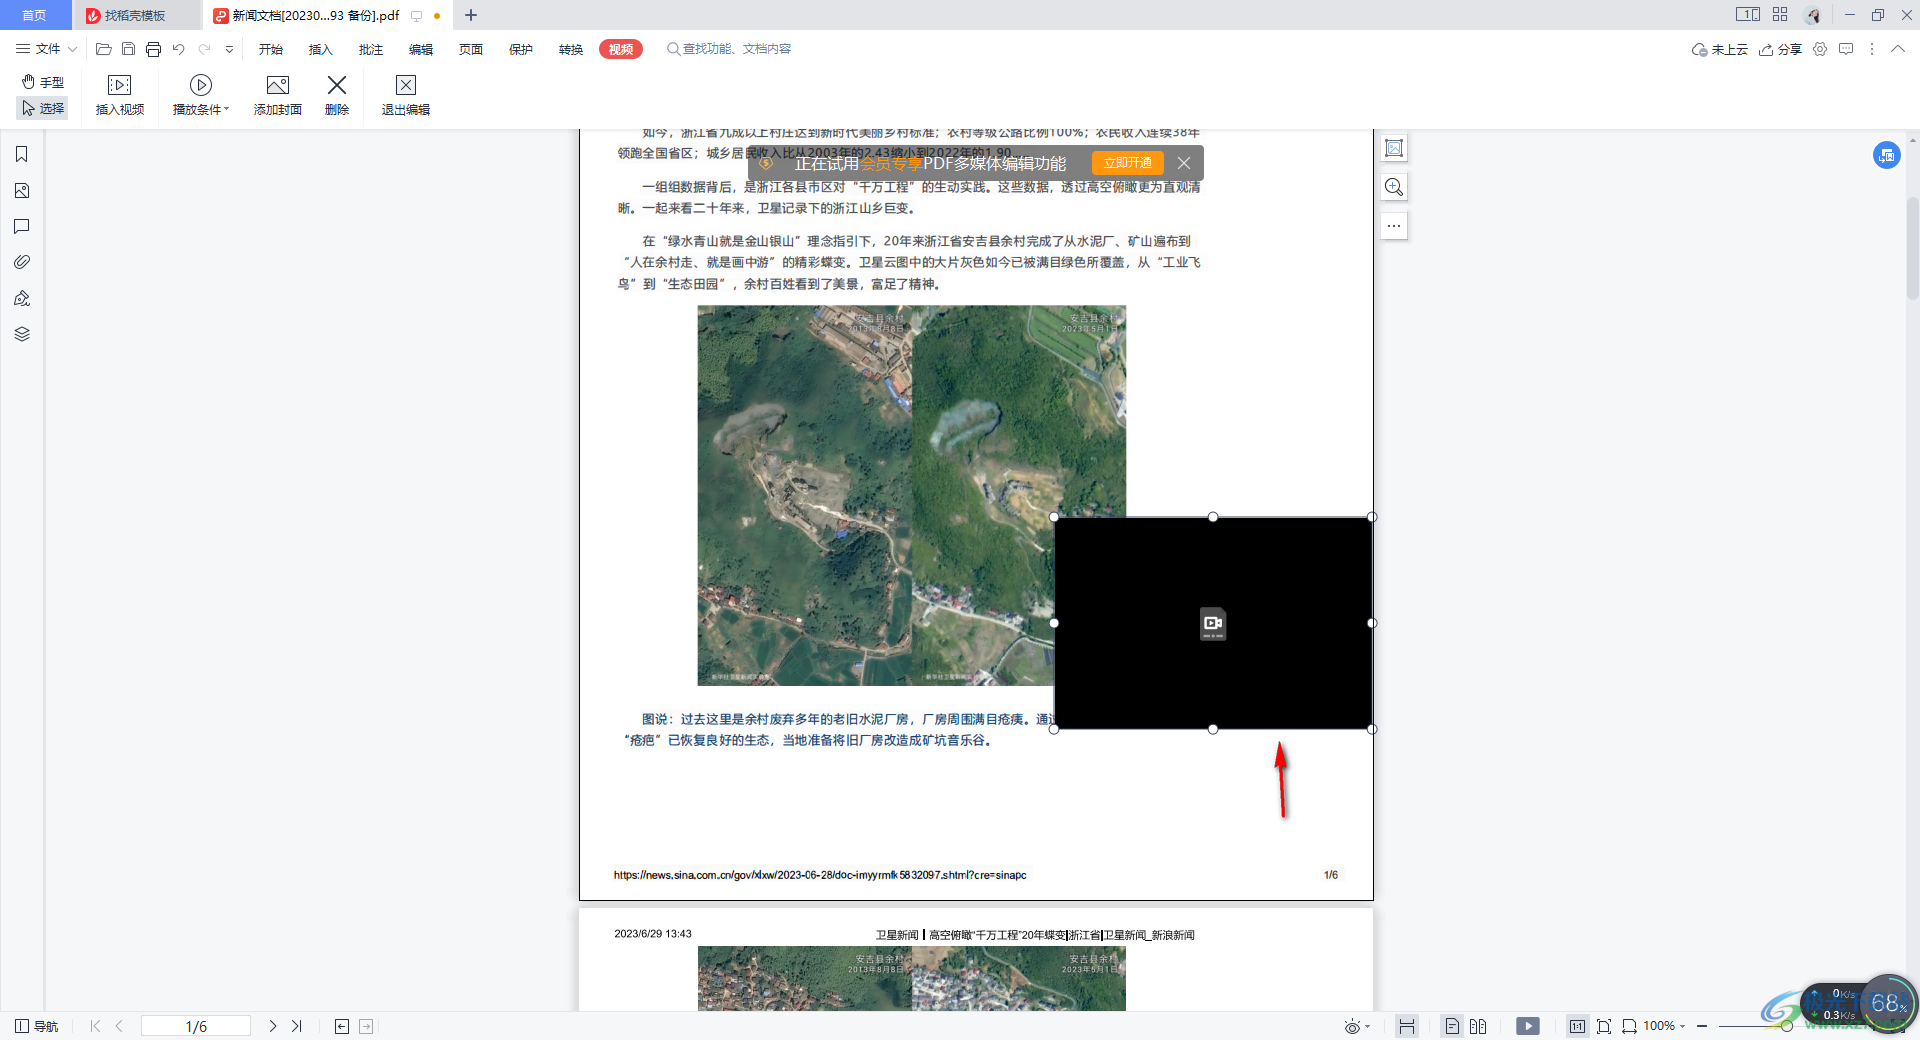1920x1040 pixels.
Task: Open the vertical ellipsis more menu
Action: click(x=1872, y=49)
